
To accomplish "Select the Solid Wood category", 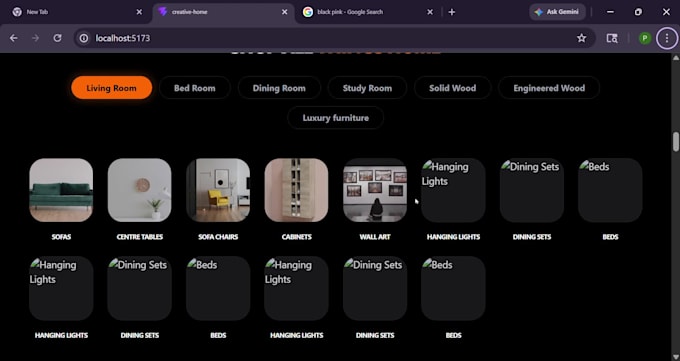I will click(452, 88).
